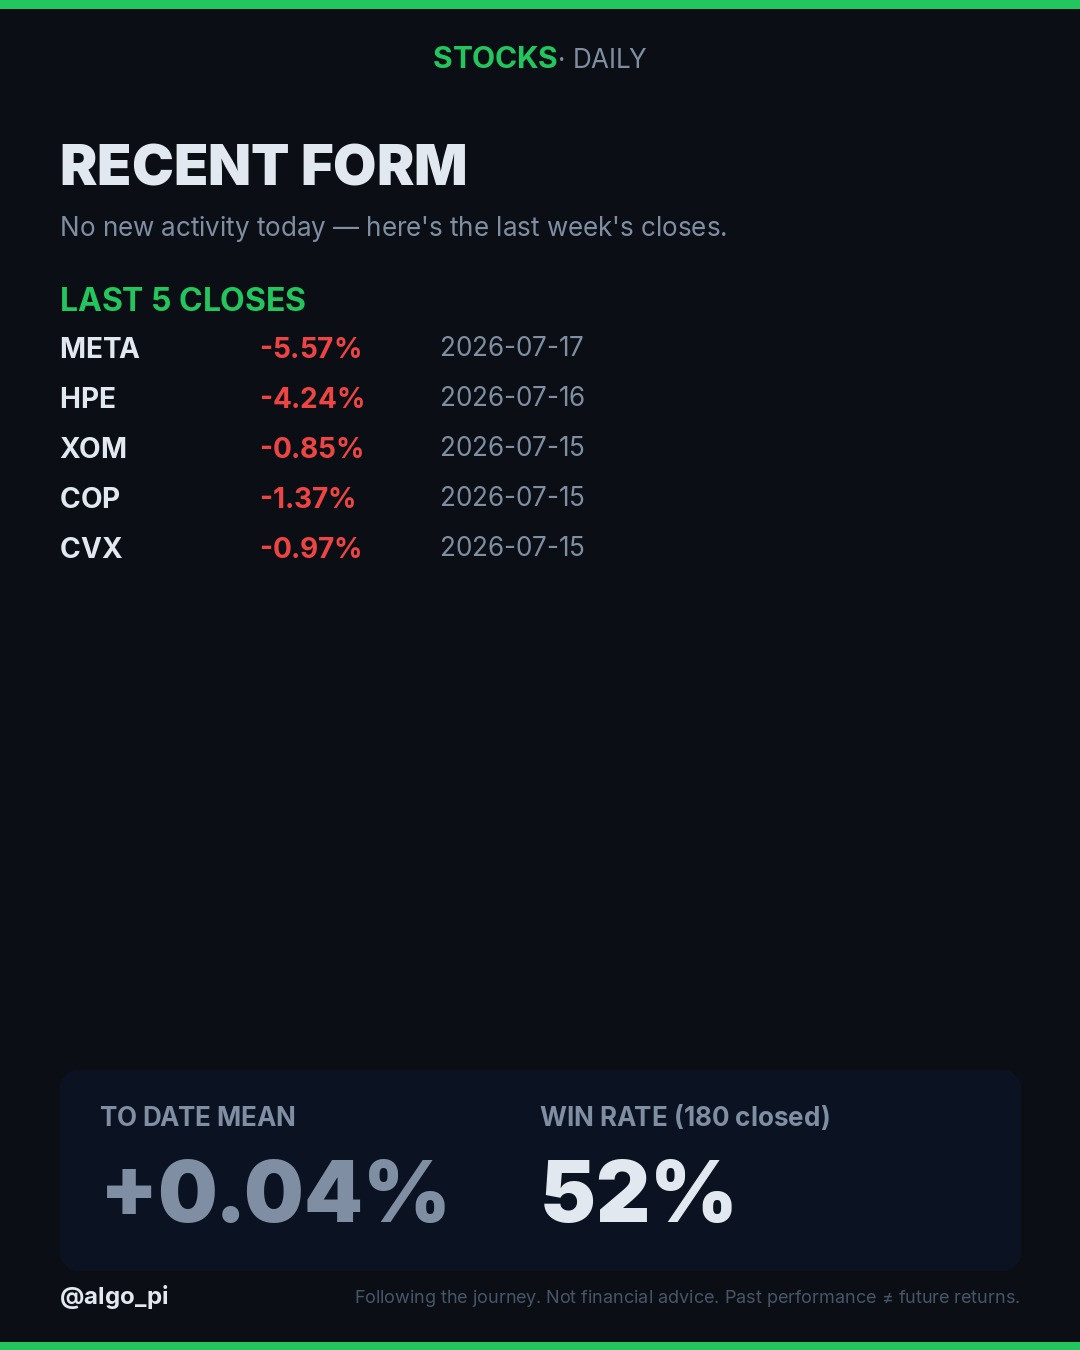The height and width of the screenshot is (1350, 1080).
Task: Click HPE's -4.24% return value
Action: (312, 397)
